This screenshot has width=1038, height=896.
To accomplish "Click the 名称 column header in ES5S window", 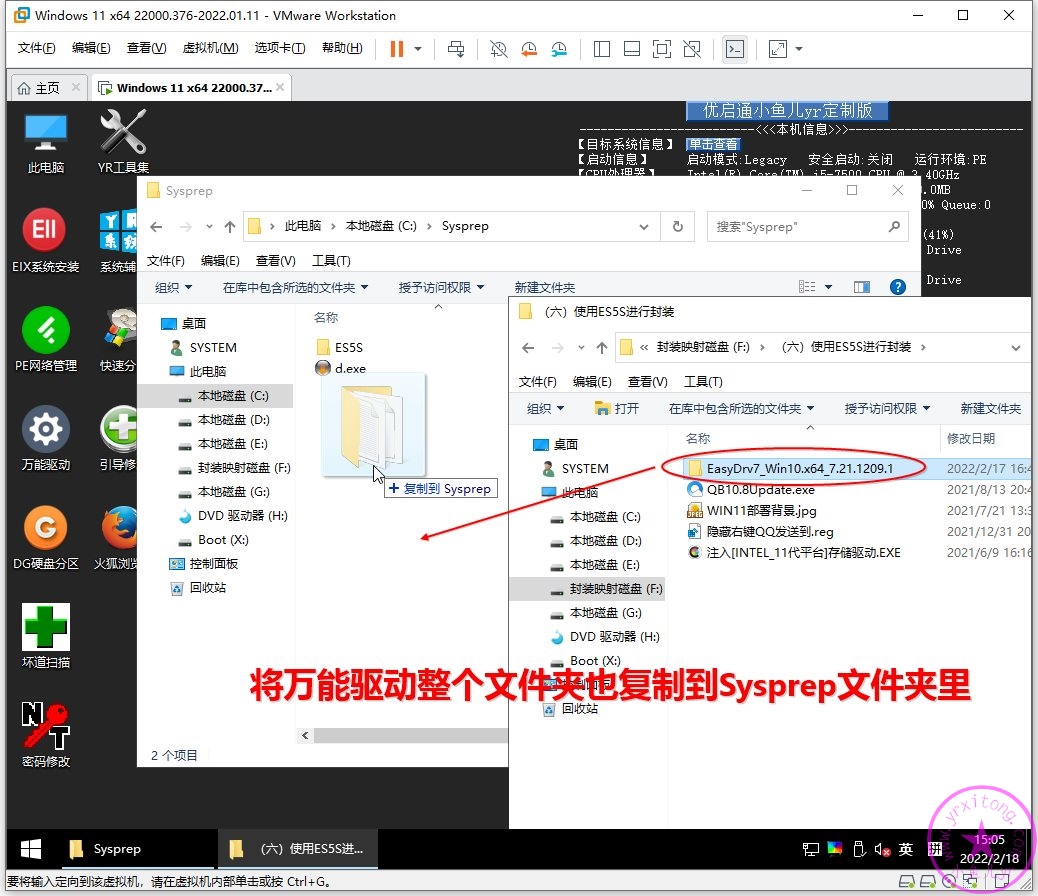I will [x=698, y=438].
